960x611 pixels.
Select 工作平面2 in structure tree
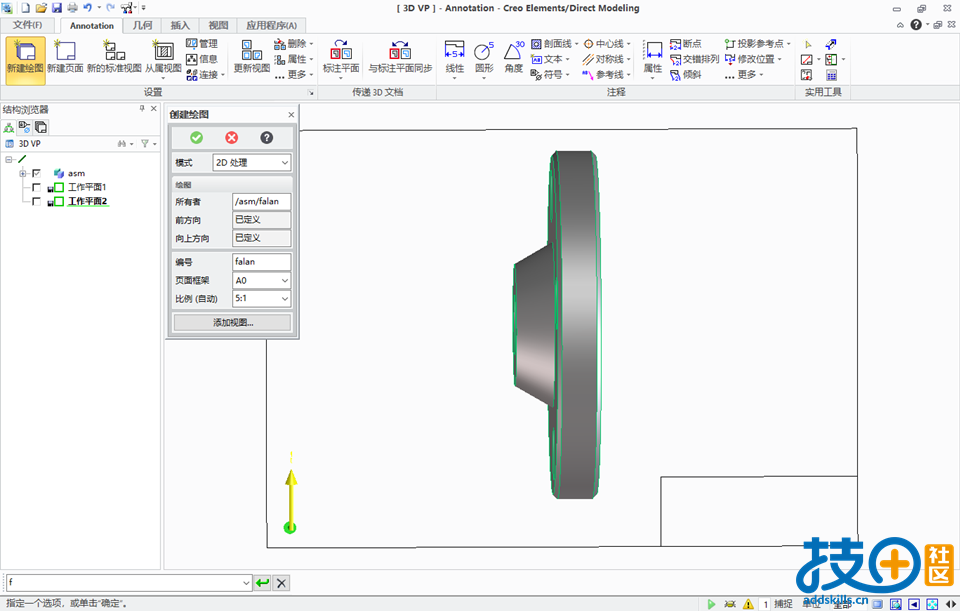[x=88, y=201]
